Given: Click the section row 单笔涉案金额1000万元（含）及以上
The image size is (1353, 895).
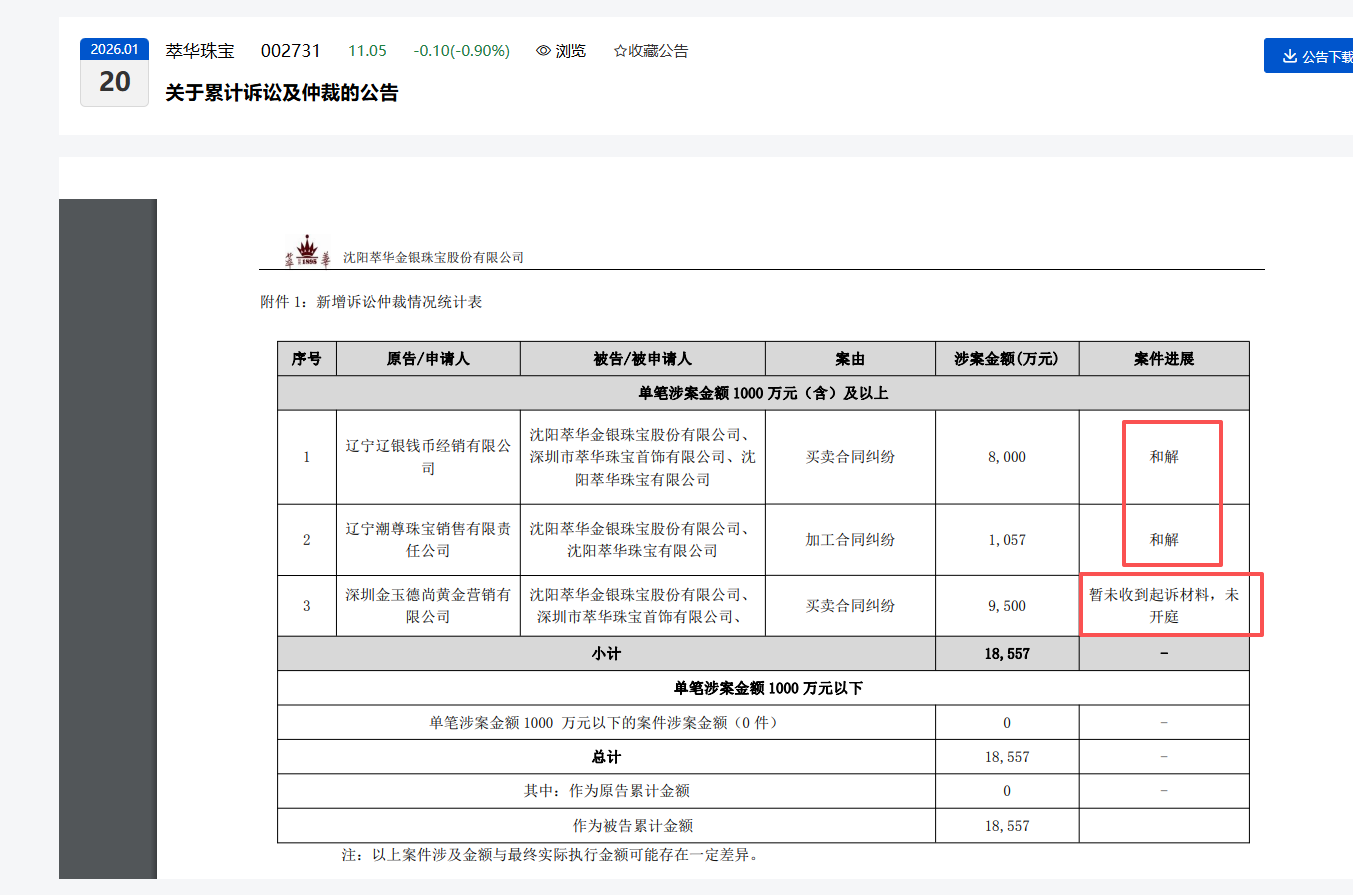Looking at the screenshot, I should (763, 393).
